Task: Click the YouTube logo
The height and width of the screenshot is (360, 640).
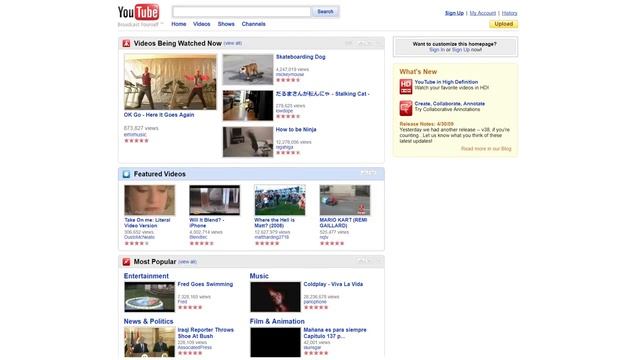Action: click(139, 12)
